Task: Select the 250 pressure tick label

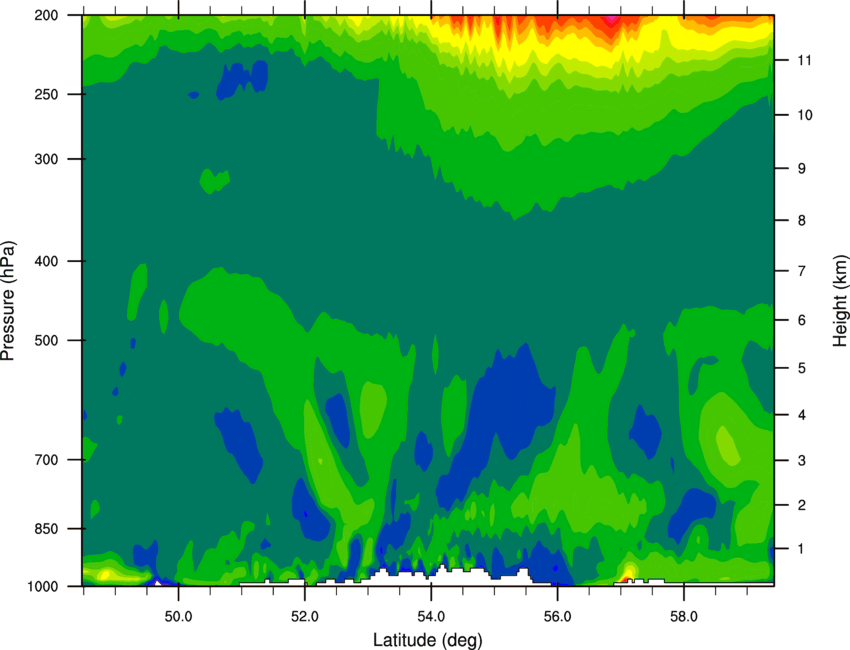Action: coord(46,94)
